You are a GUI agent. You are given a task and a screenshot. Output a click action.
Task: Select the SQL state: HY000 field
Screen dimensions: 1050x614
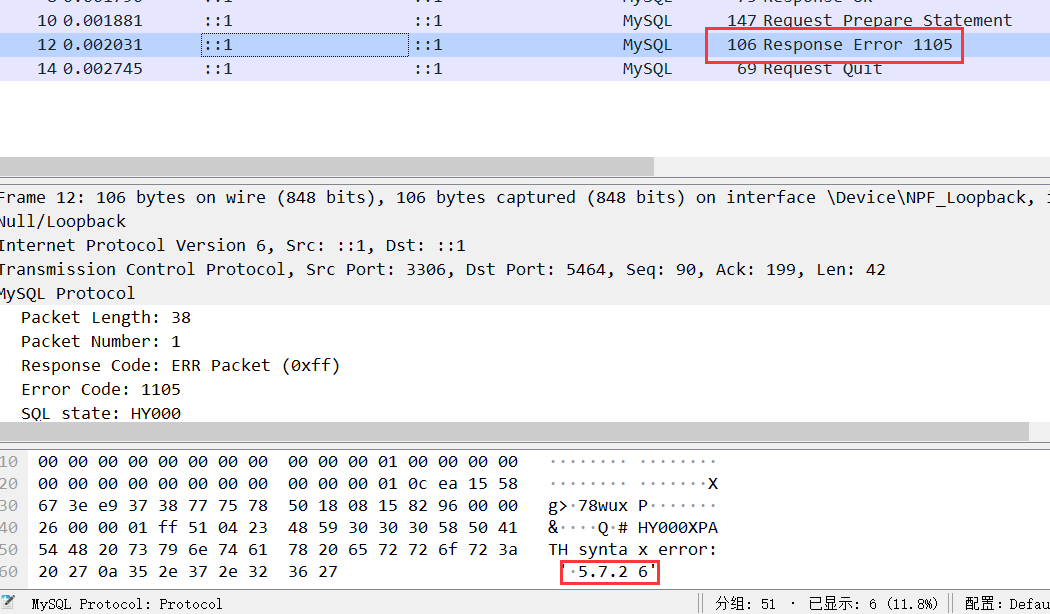pos(101,414)
